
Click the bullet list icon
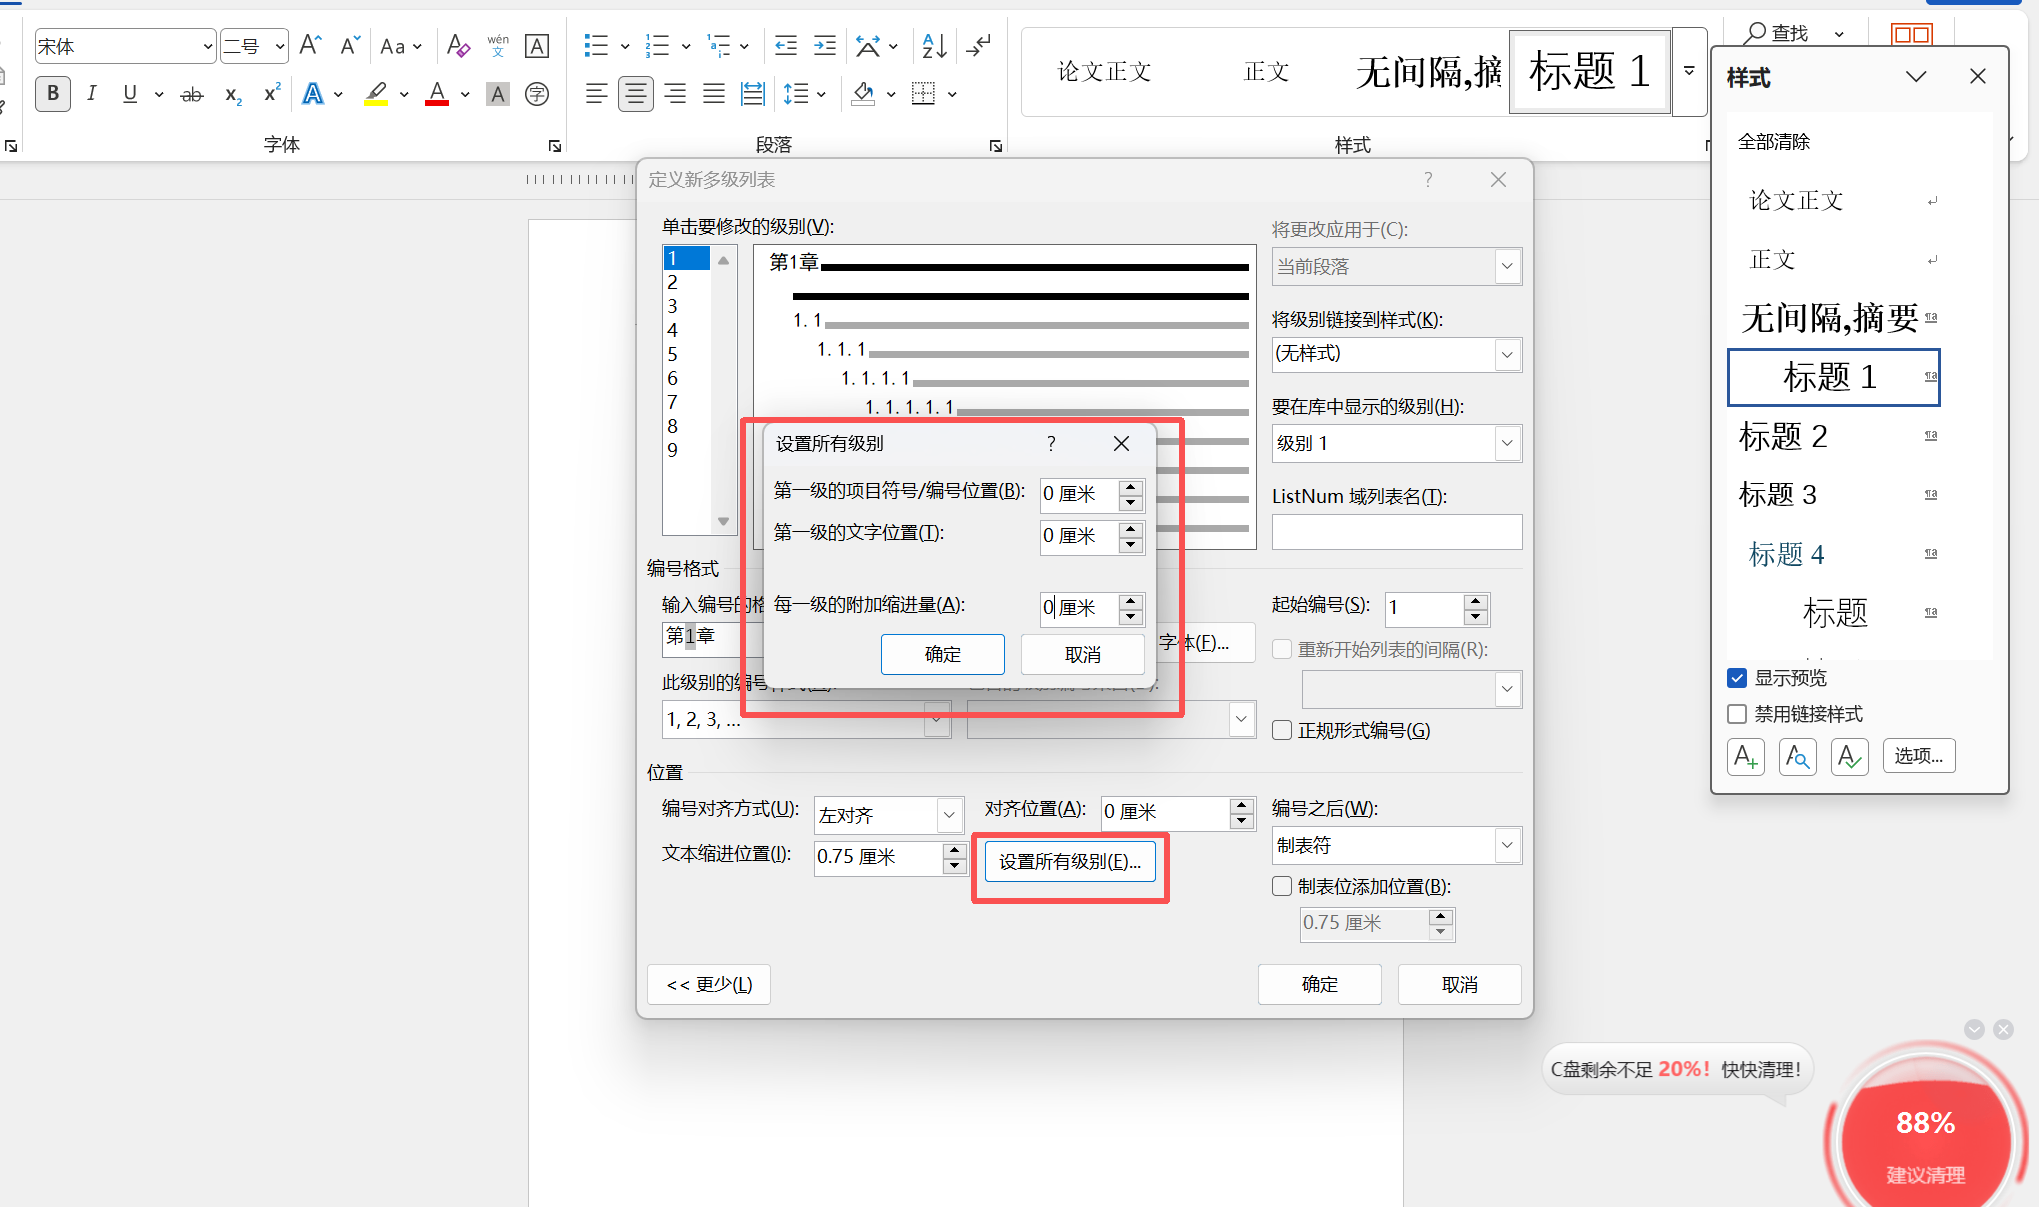[x=596, y=46]
